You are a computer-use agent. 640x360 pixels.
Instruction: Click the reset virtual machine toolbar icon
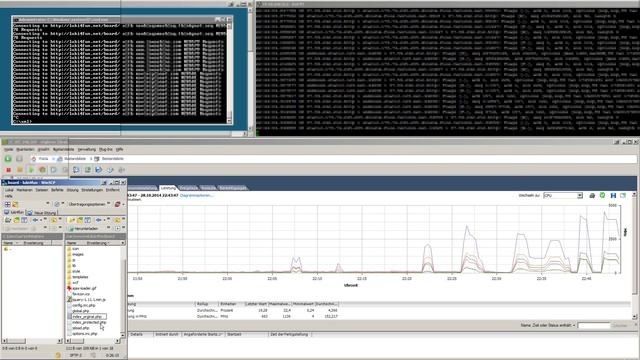click(42, 170)
